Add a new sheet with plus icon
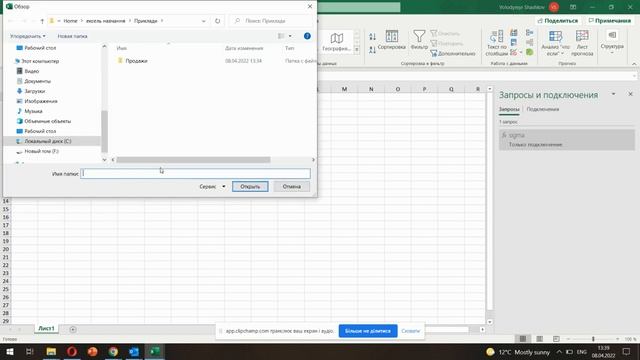Viewport: 640px width, 360px height. [x=73, y=329]
